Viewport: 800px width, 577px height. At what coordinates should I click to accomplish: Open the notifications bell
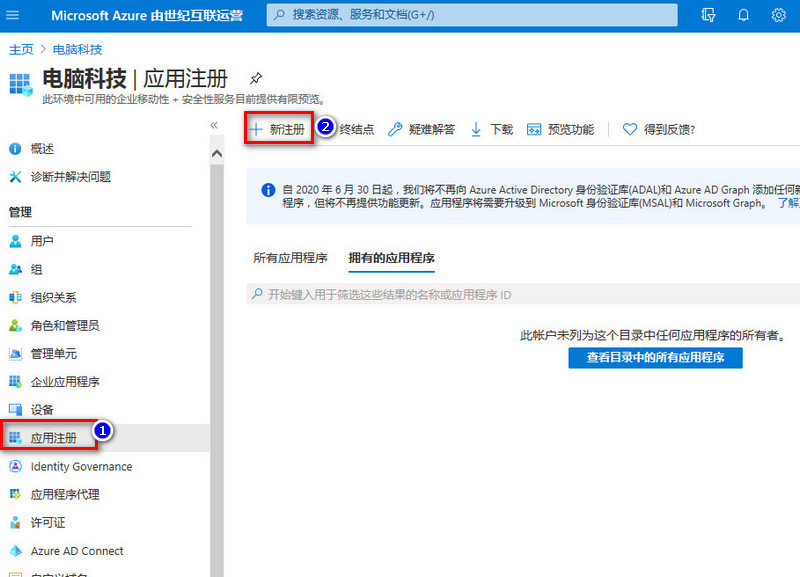tap(743, 15)
